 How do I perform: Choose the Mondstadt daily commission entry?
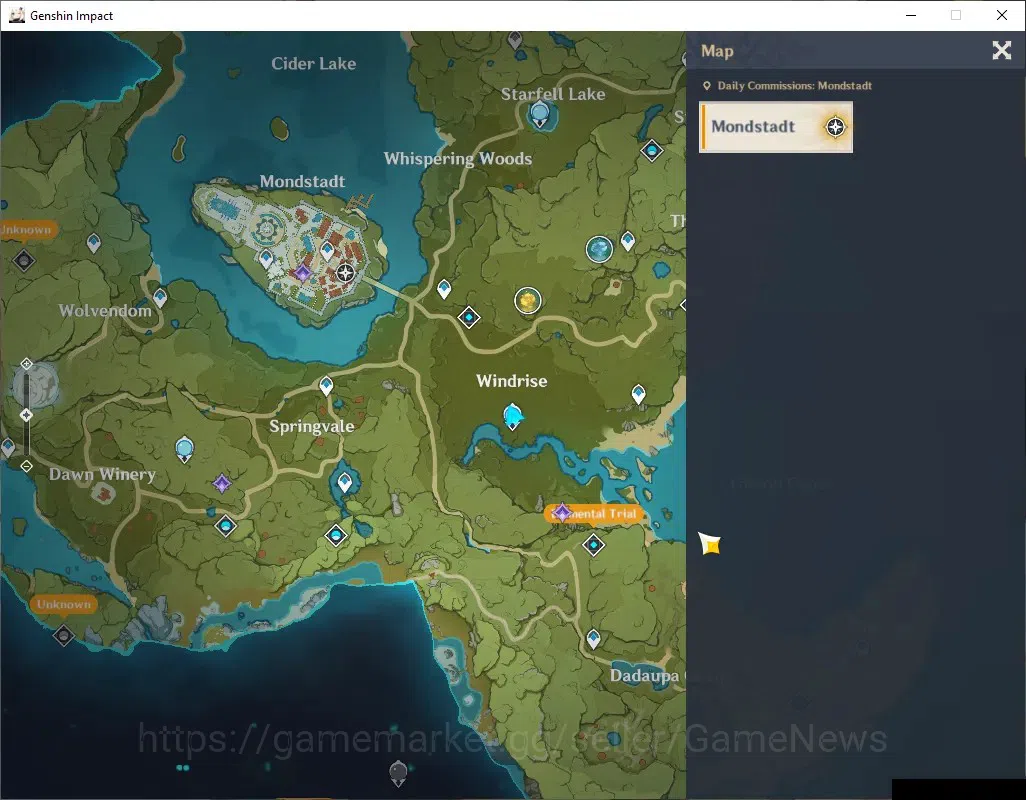[776, 127]
